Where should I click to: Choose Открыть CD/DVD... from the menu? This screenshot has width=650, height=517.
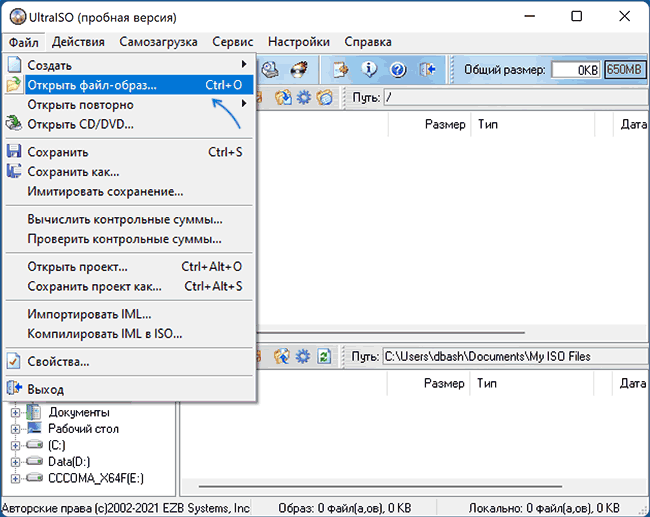pos(129,124)
